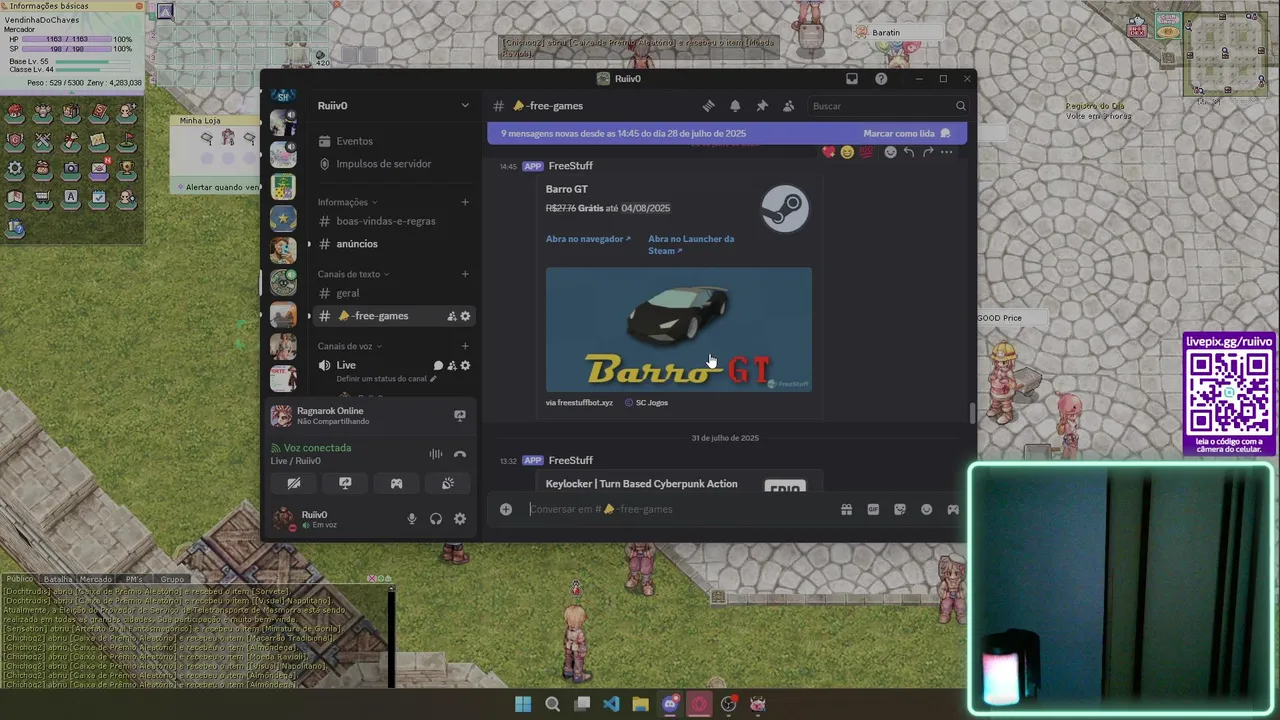Toggle camera on in voice panel
Screen dimensions: 1280x720
(x=294, y=483)
